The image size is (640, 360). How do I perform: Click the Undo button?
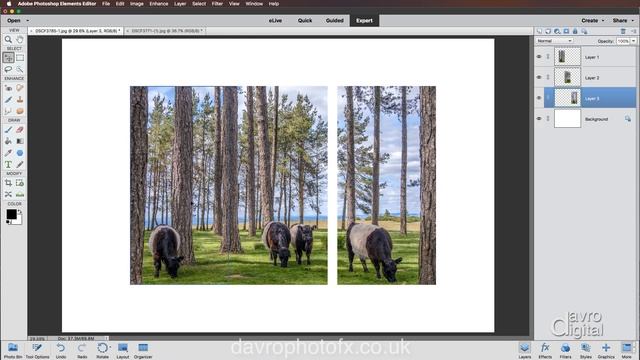(x=61, y=351)
